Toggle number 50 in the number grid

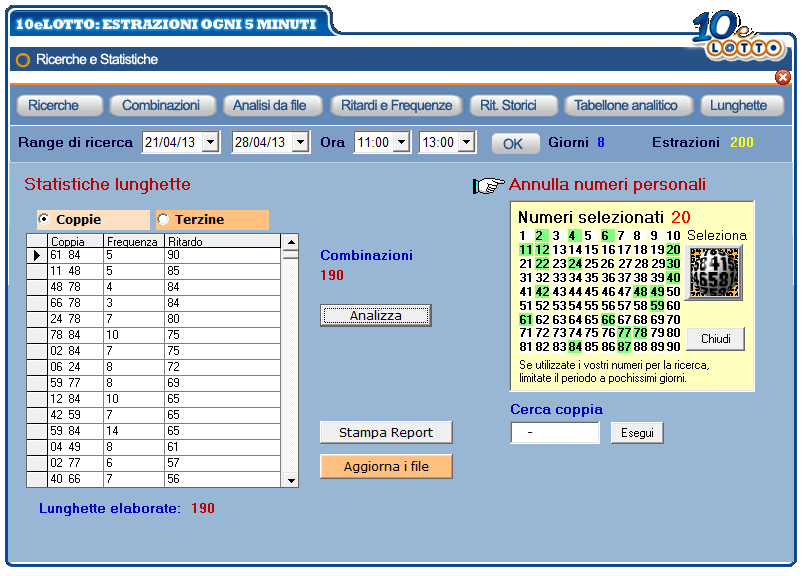[673, 292]
